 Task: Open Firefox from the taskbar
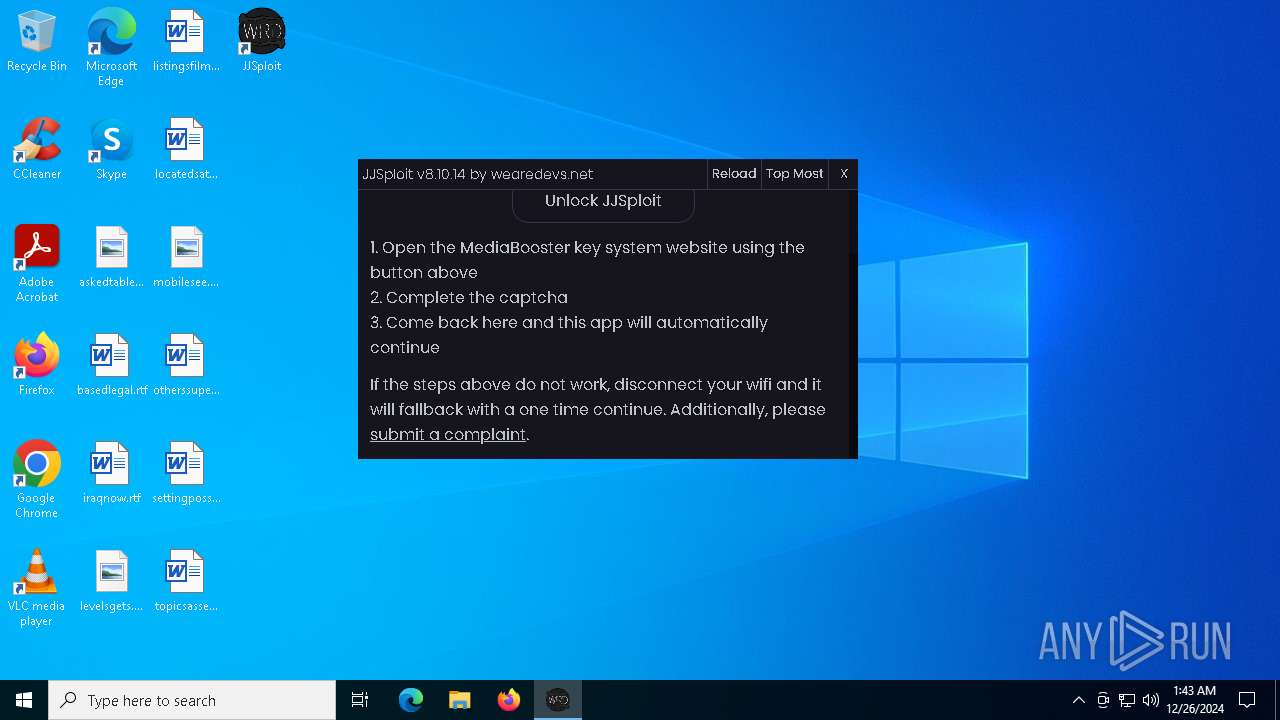pyautogui.click(x=509, y=700)
